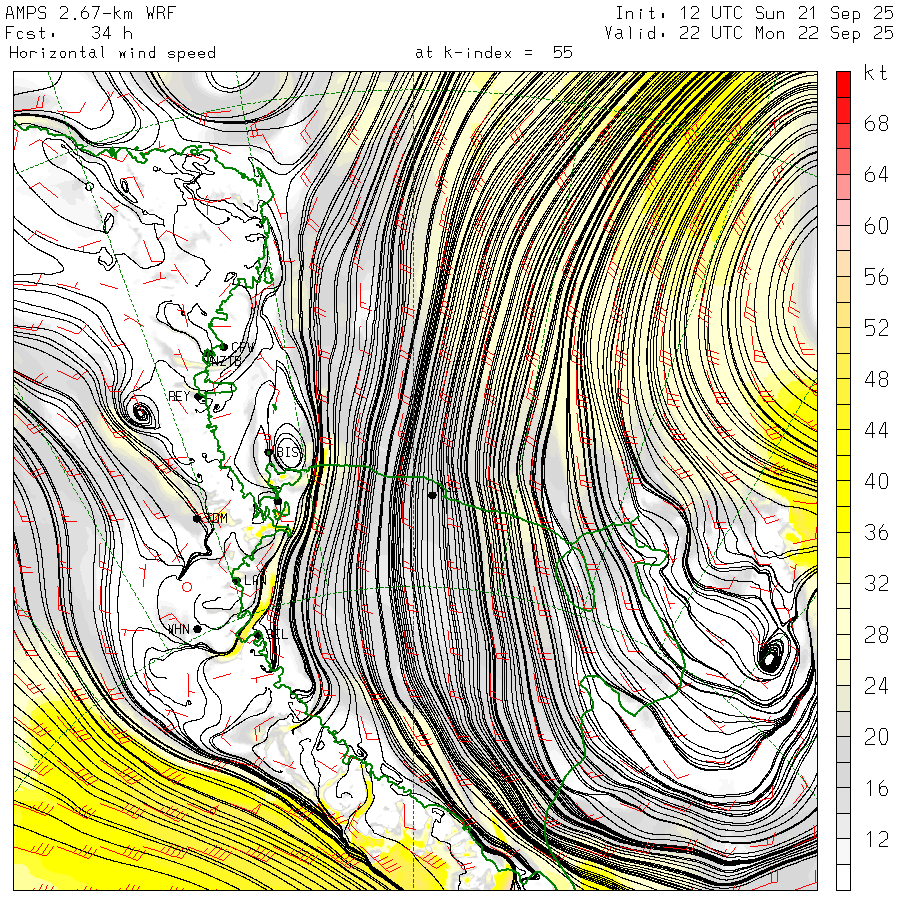This screenshot has height=900, width=900.
Task: Click the saturated yellow legend segment beside 44
Action: [x=843, y=443]
